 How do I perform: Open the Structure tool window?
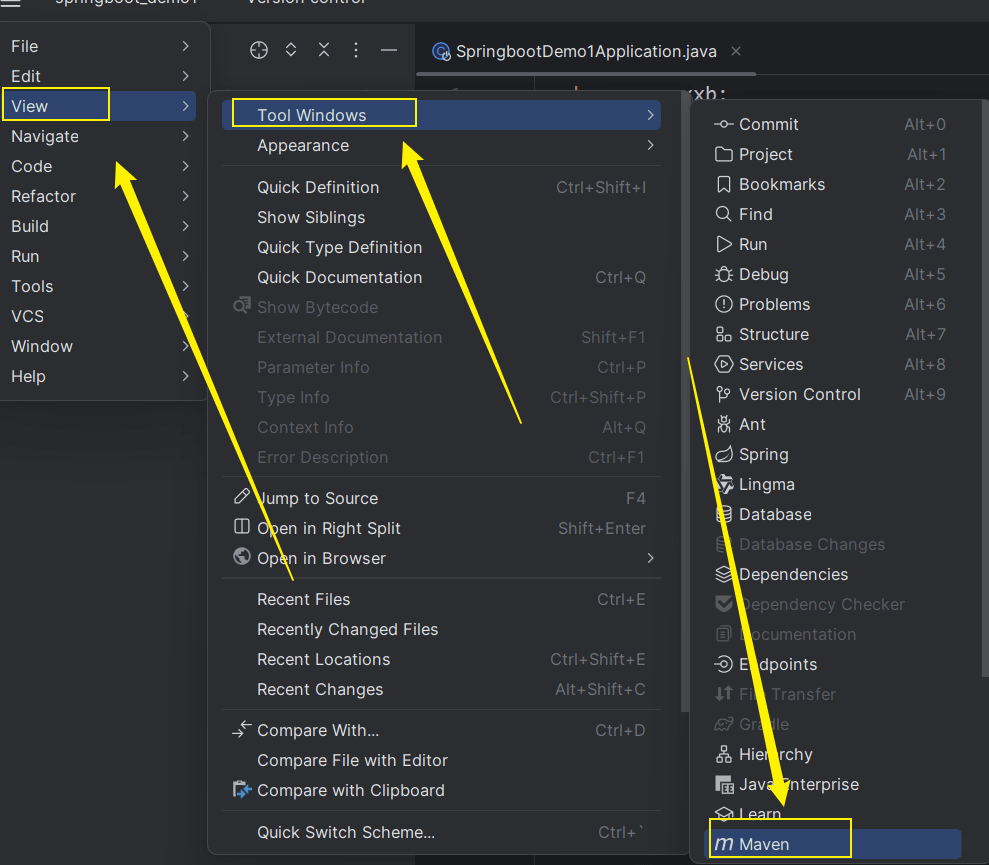[832, 334]
